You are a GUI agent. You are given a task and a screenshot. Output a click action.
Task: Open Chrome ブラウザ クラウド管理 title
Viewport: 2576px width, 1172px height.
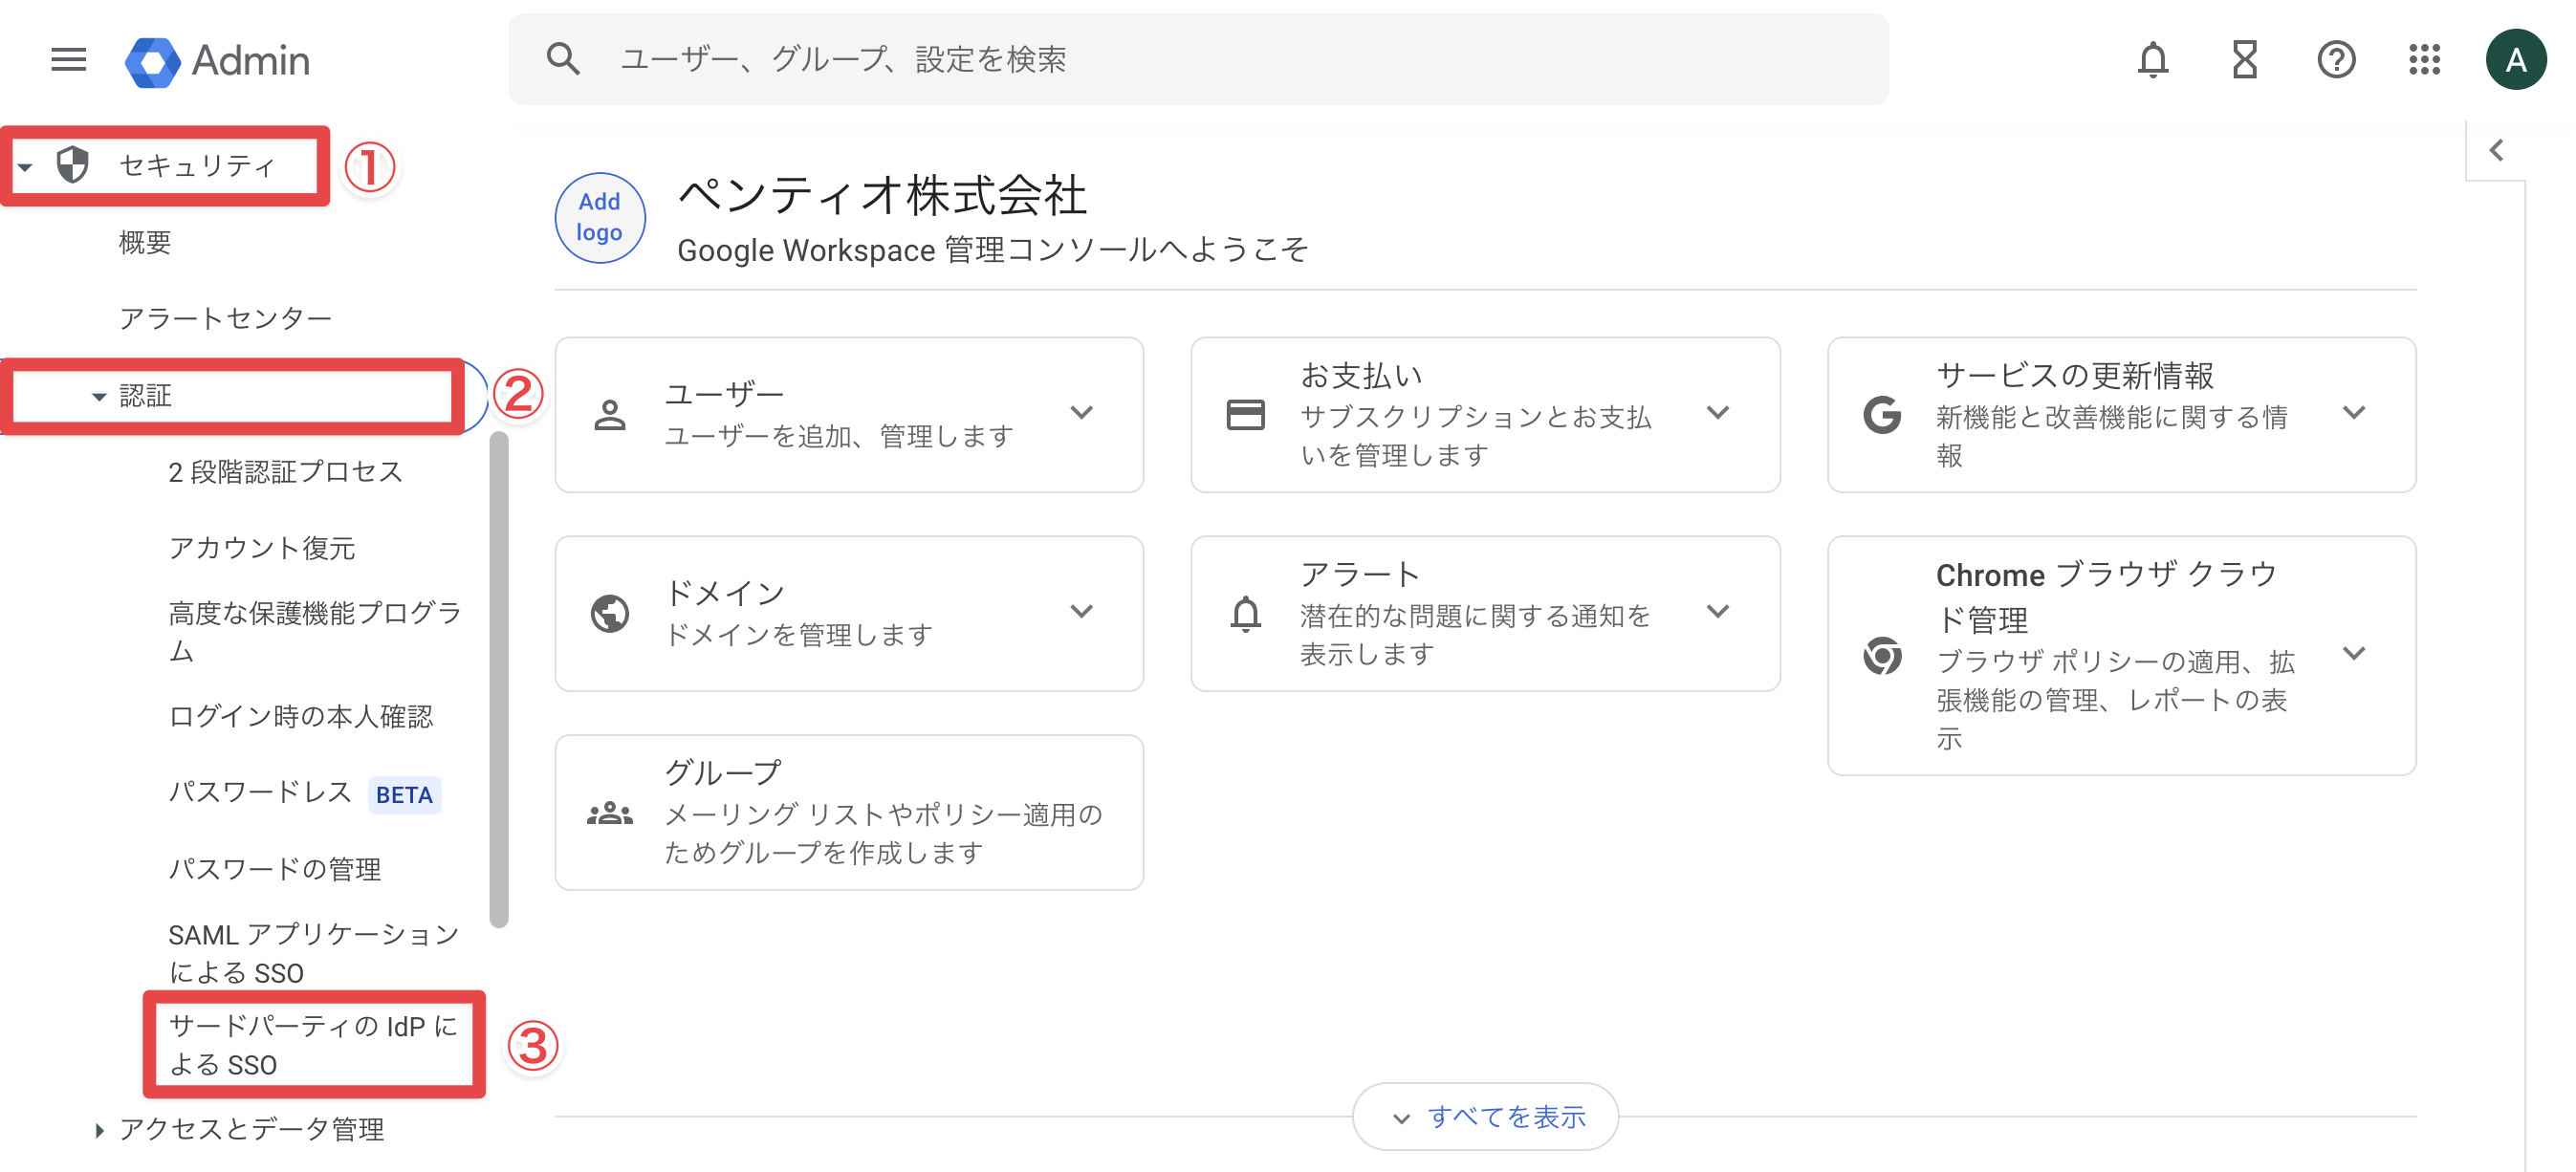(x=2106, y=597)
